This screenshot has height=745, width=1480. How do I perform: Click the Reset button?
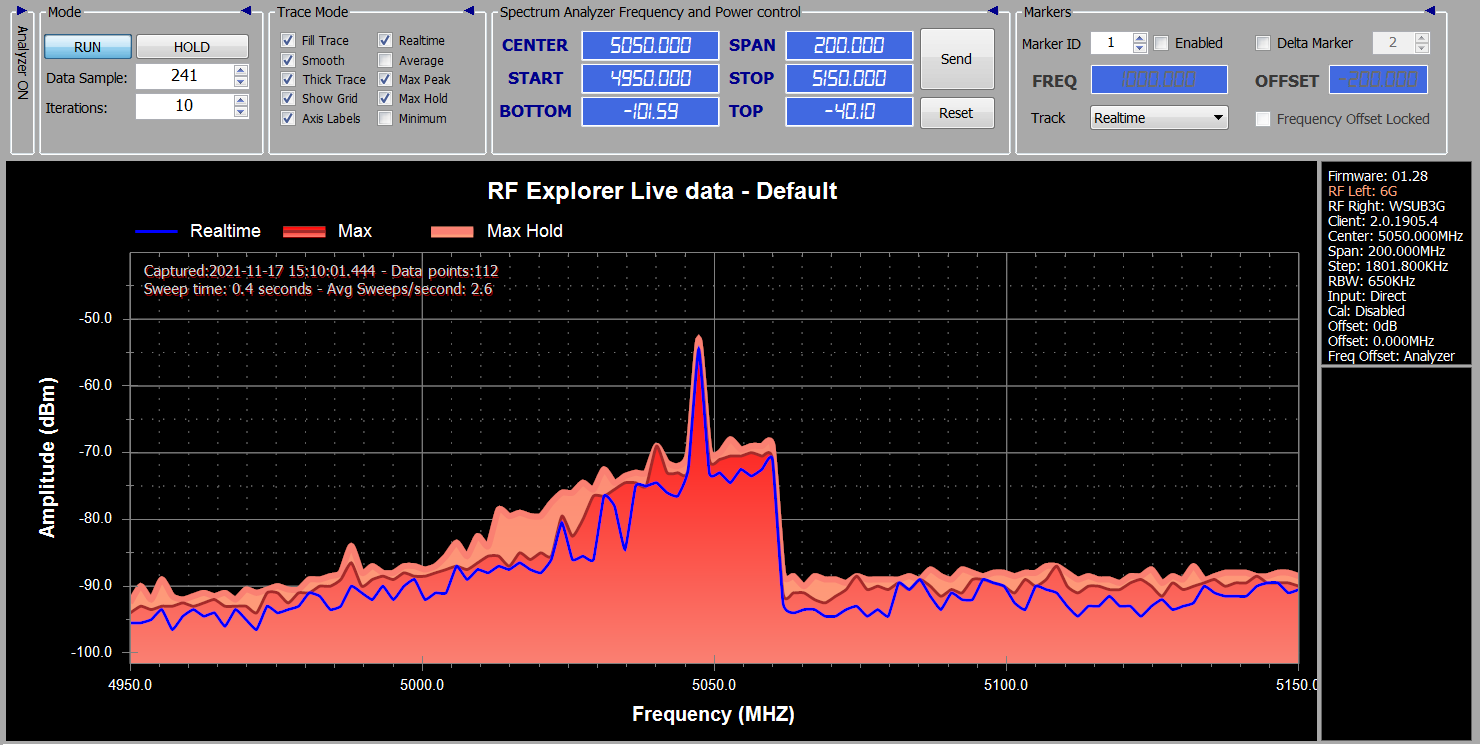point(957,113)
